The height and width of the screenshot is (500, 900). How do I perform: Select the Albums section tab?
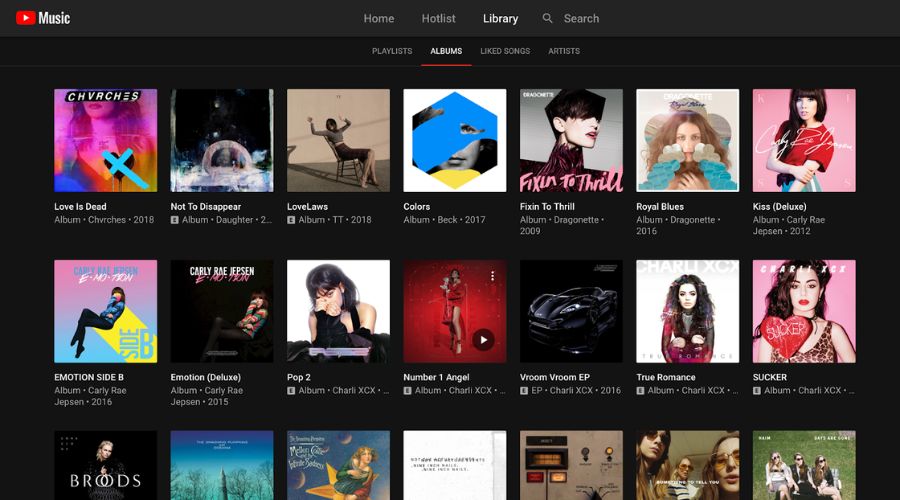(x=446, y=51)
